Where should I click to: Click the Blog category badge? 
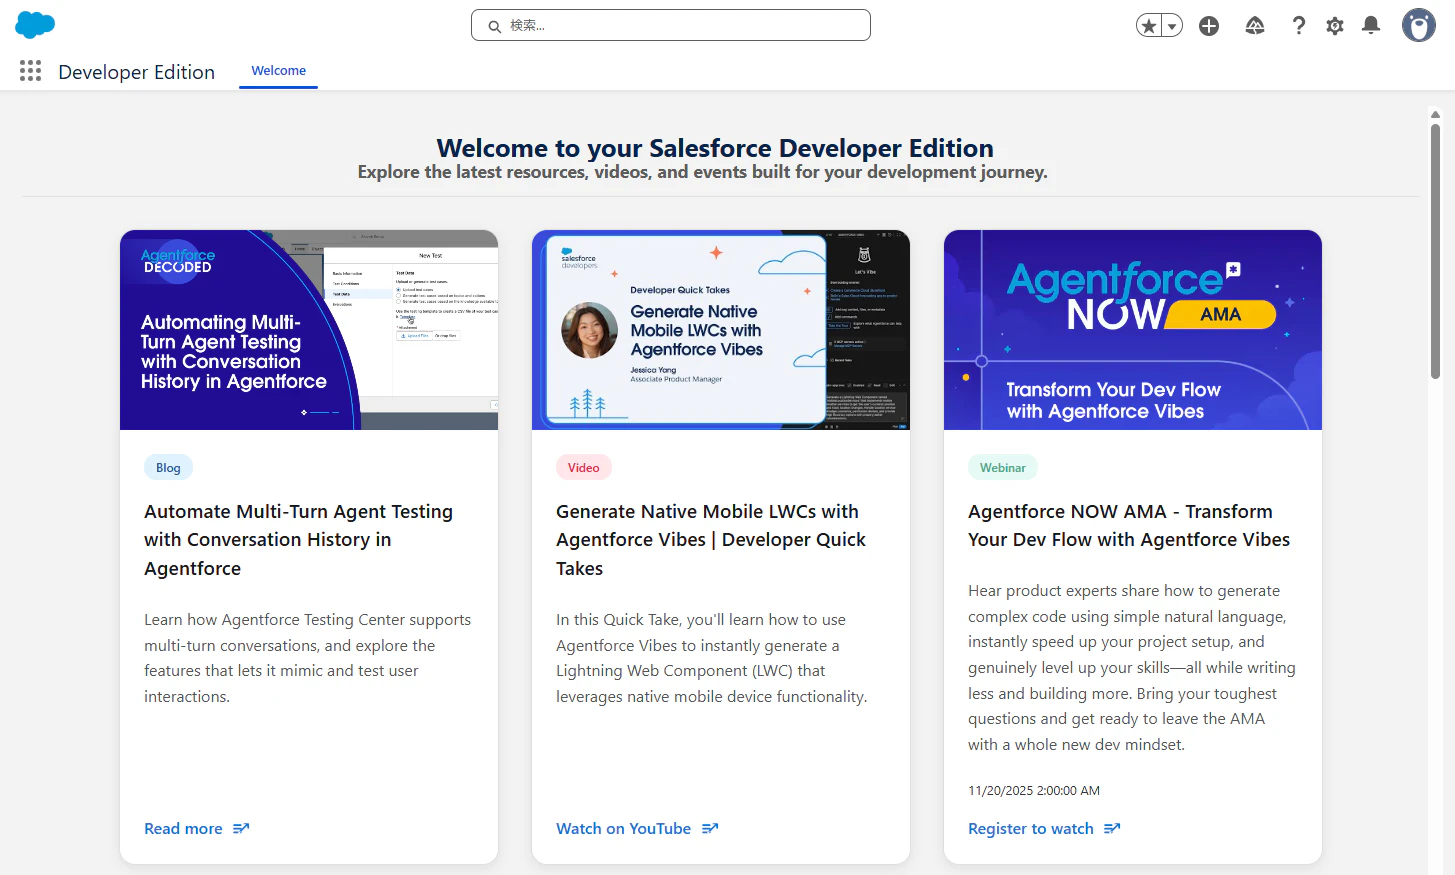tap(168, 468)
